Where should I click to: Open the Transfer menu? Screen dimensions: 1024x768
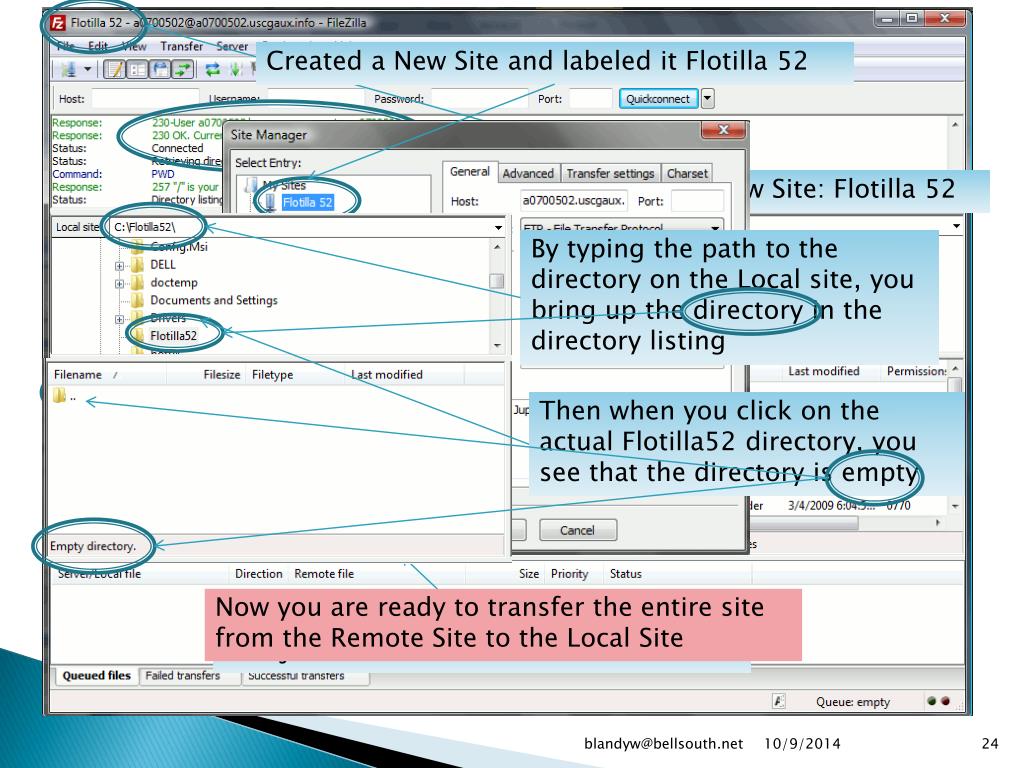click(x=182, y=46)
